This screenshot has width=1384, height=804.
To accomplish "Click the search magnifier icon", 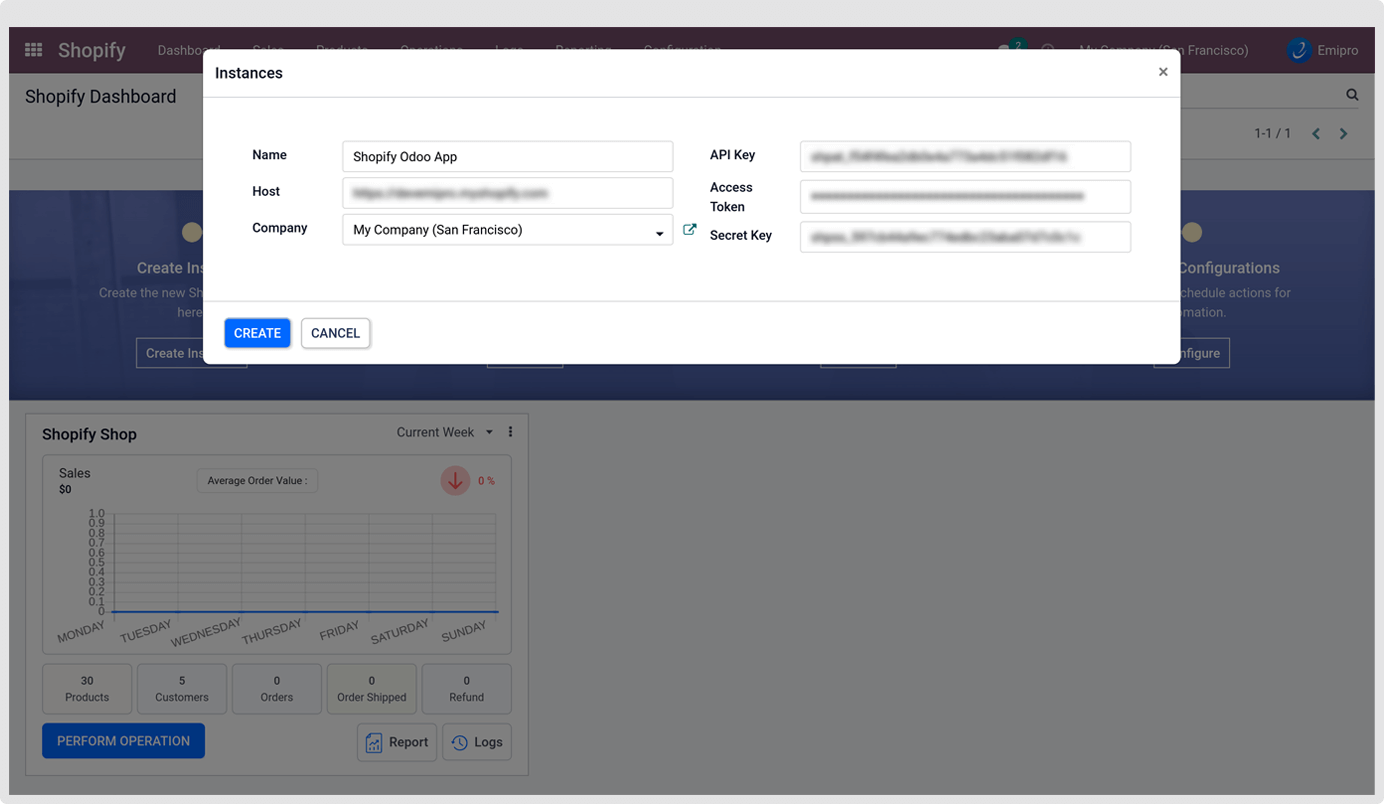I will (x=1352, y=95).
